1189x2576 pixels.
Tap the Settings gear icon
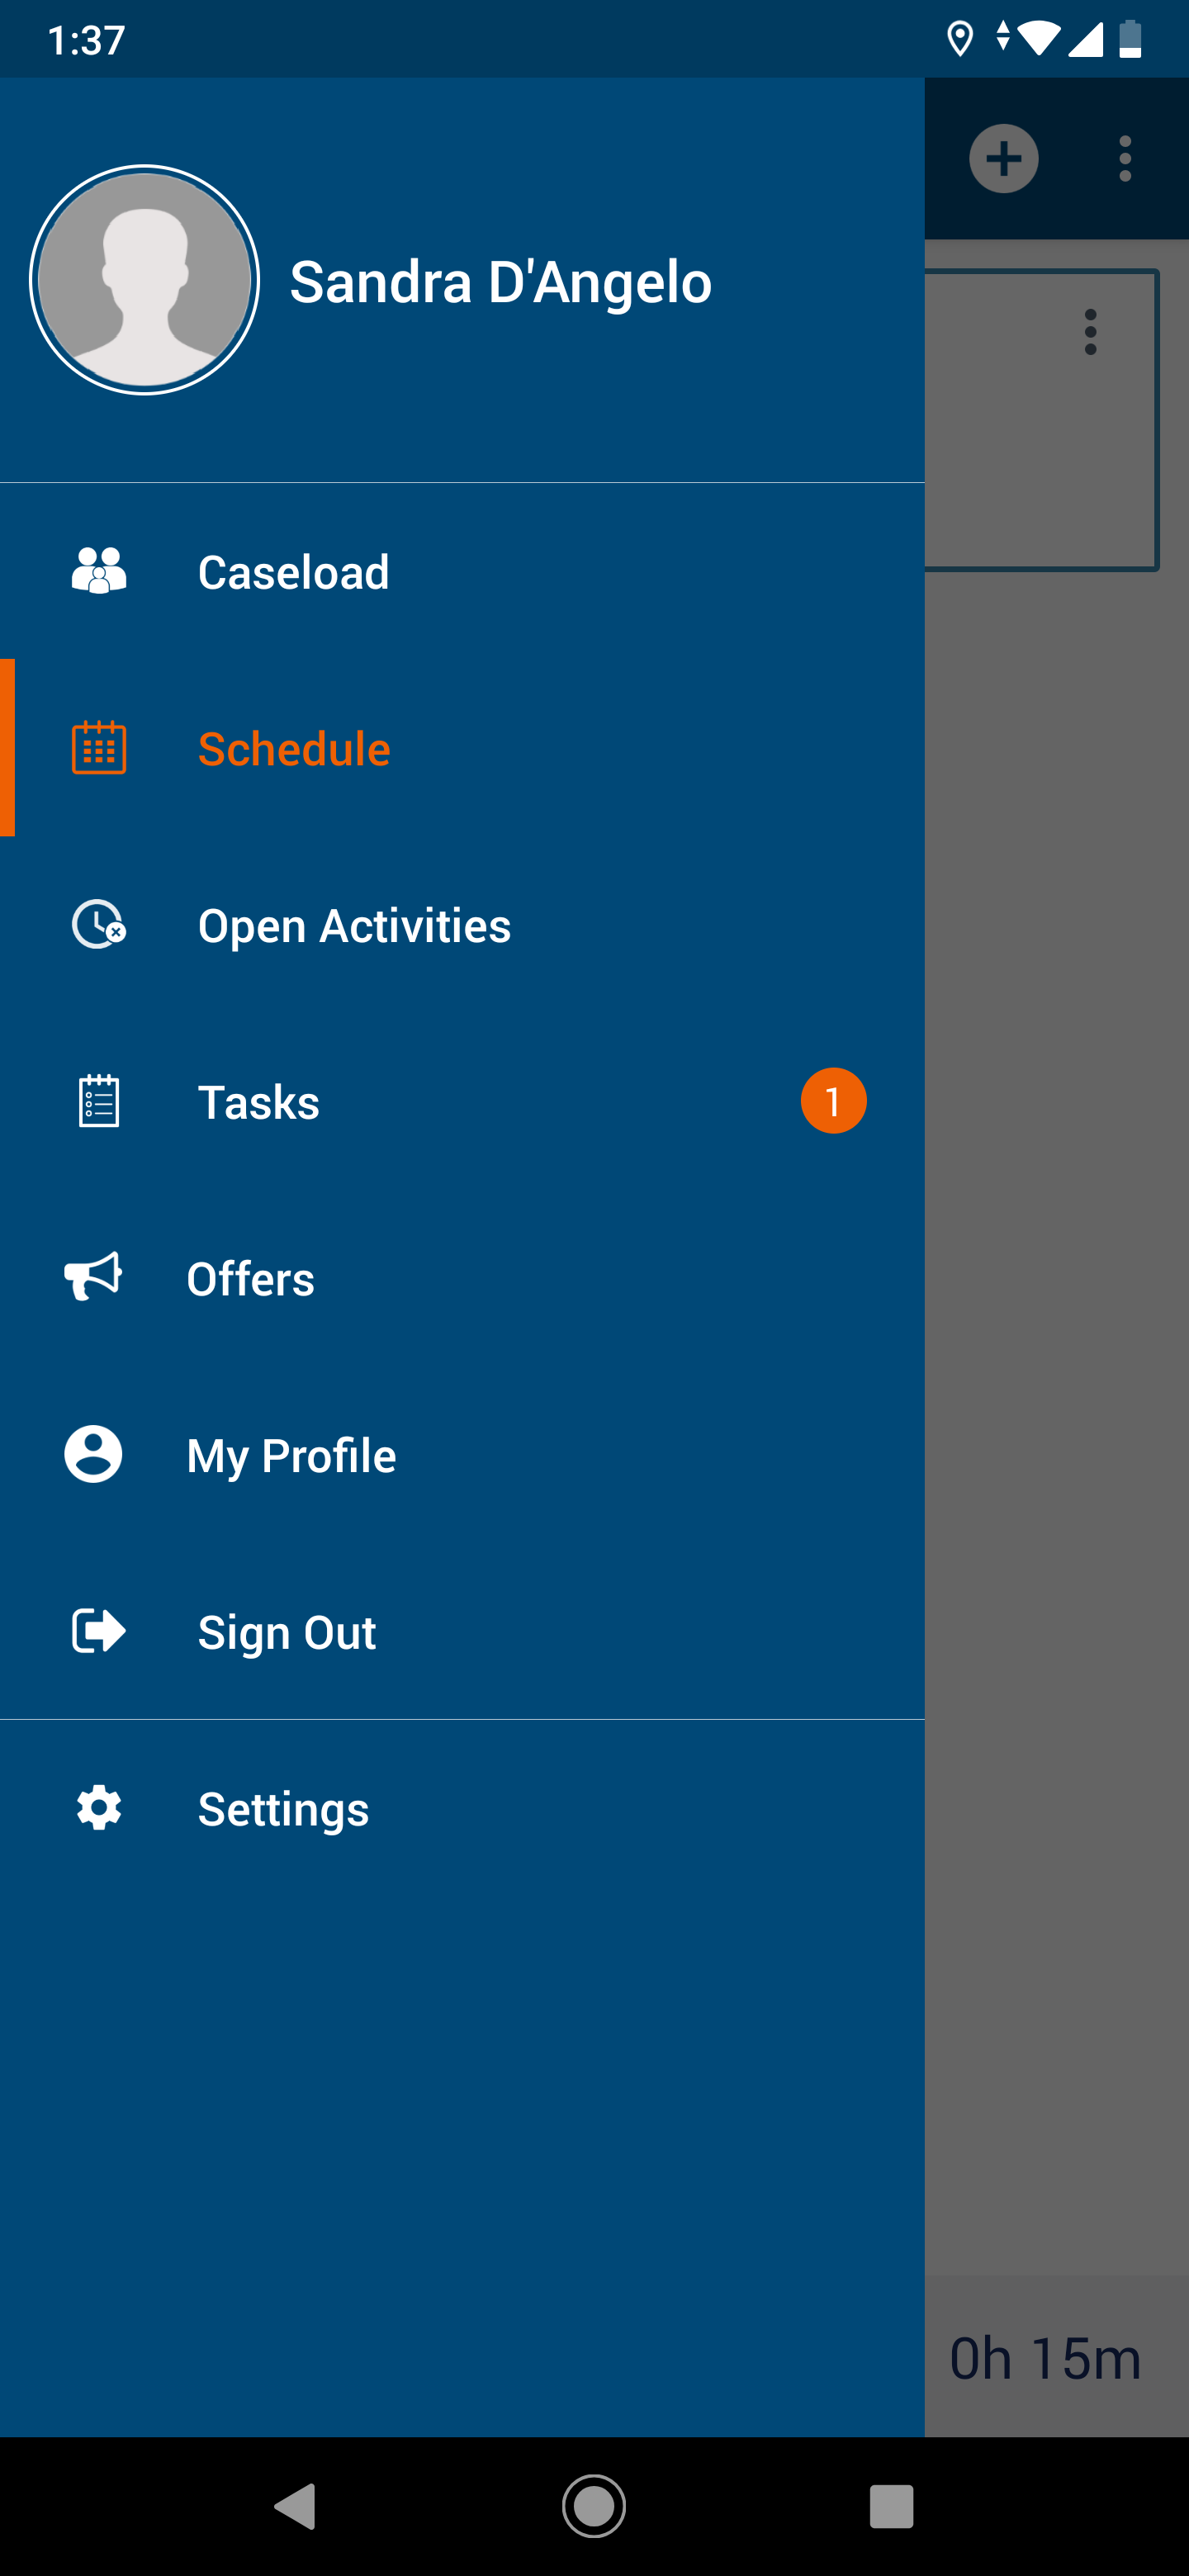tap(99, 1808)
